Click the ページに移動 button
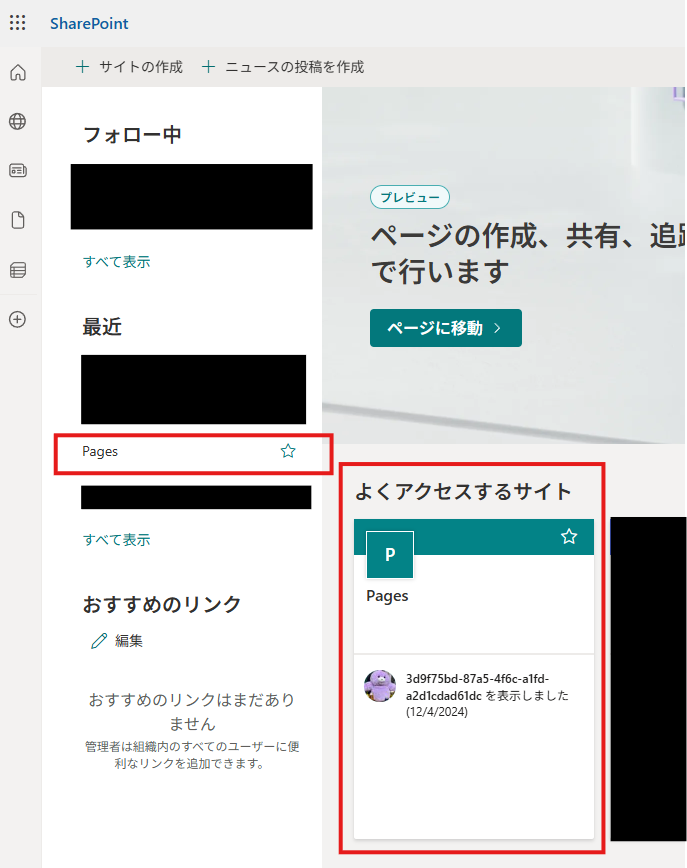 (446, 328)
